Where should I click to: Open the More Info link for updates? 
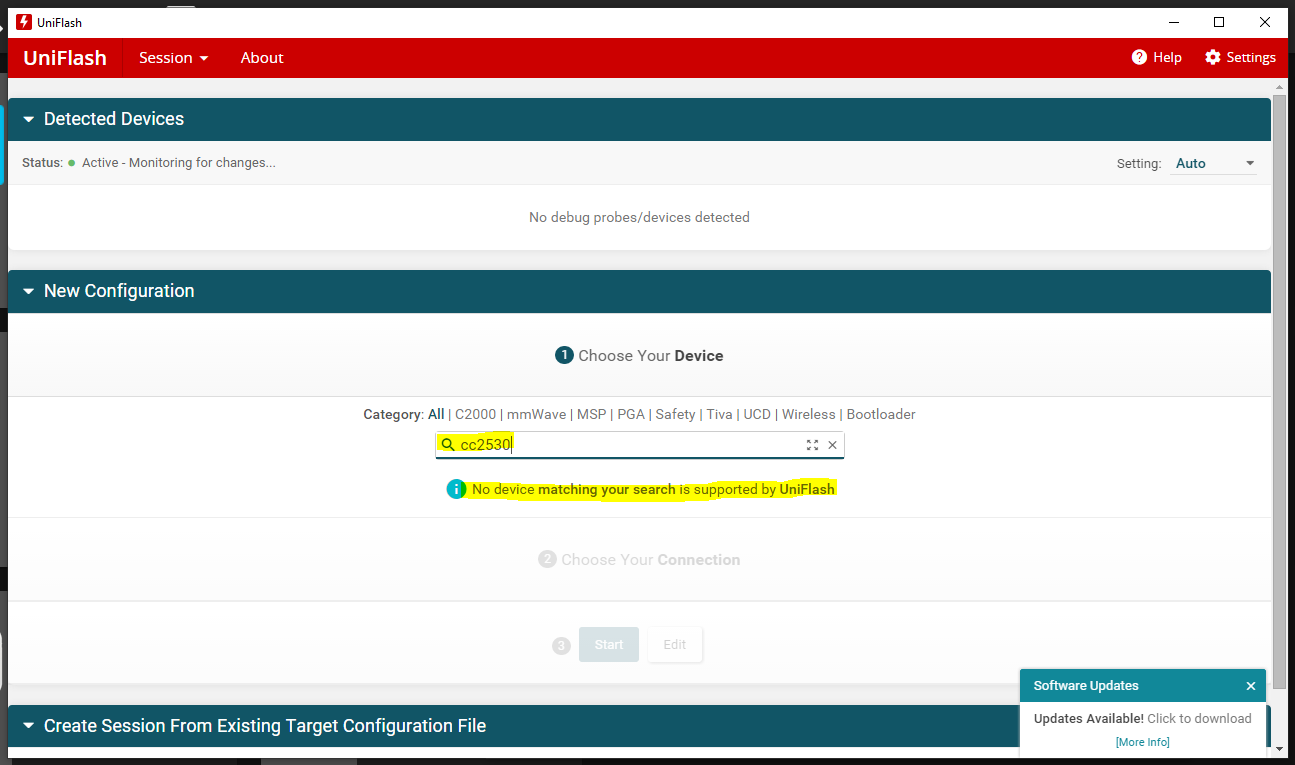coord(1143,742)
